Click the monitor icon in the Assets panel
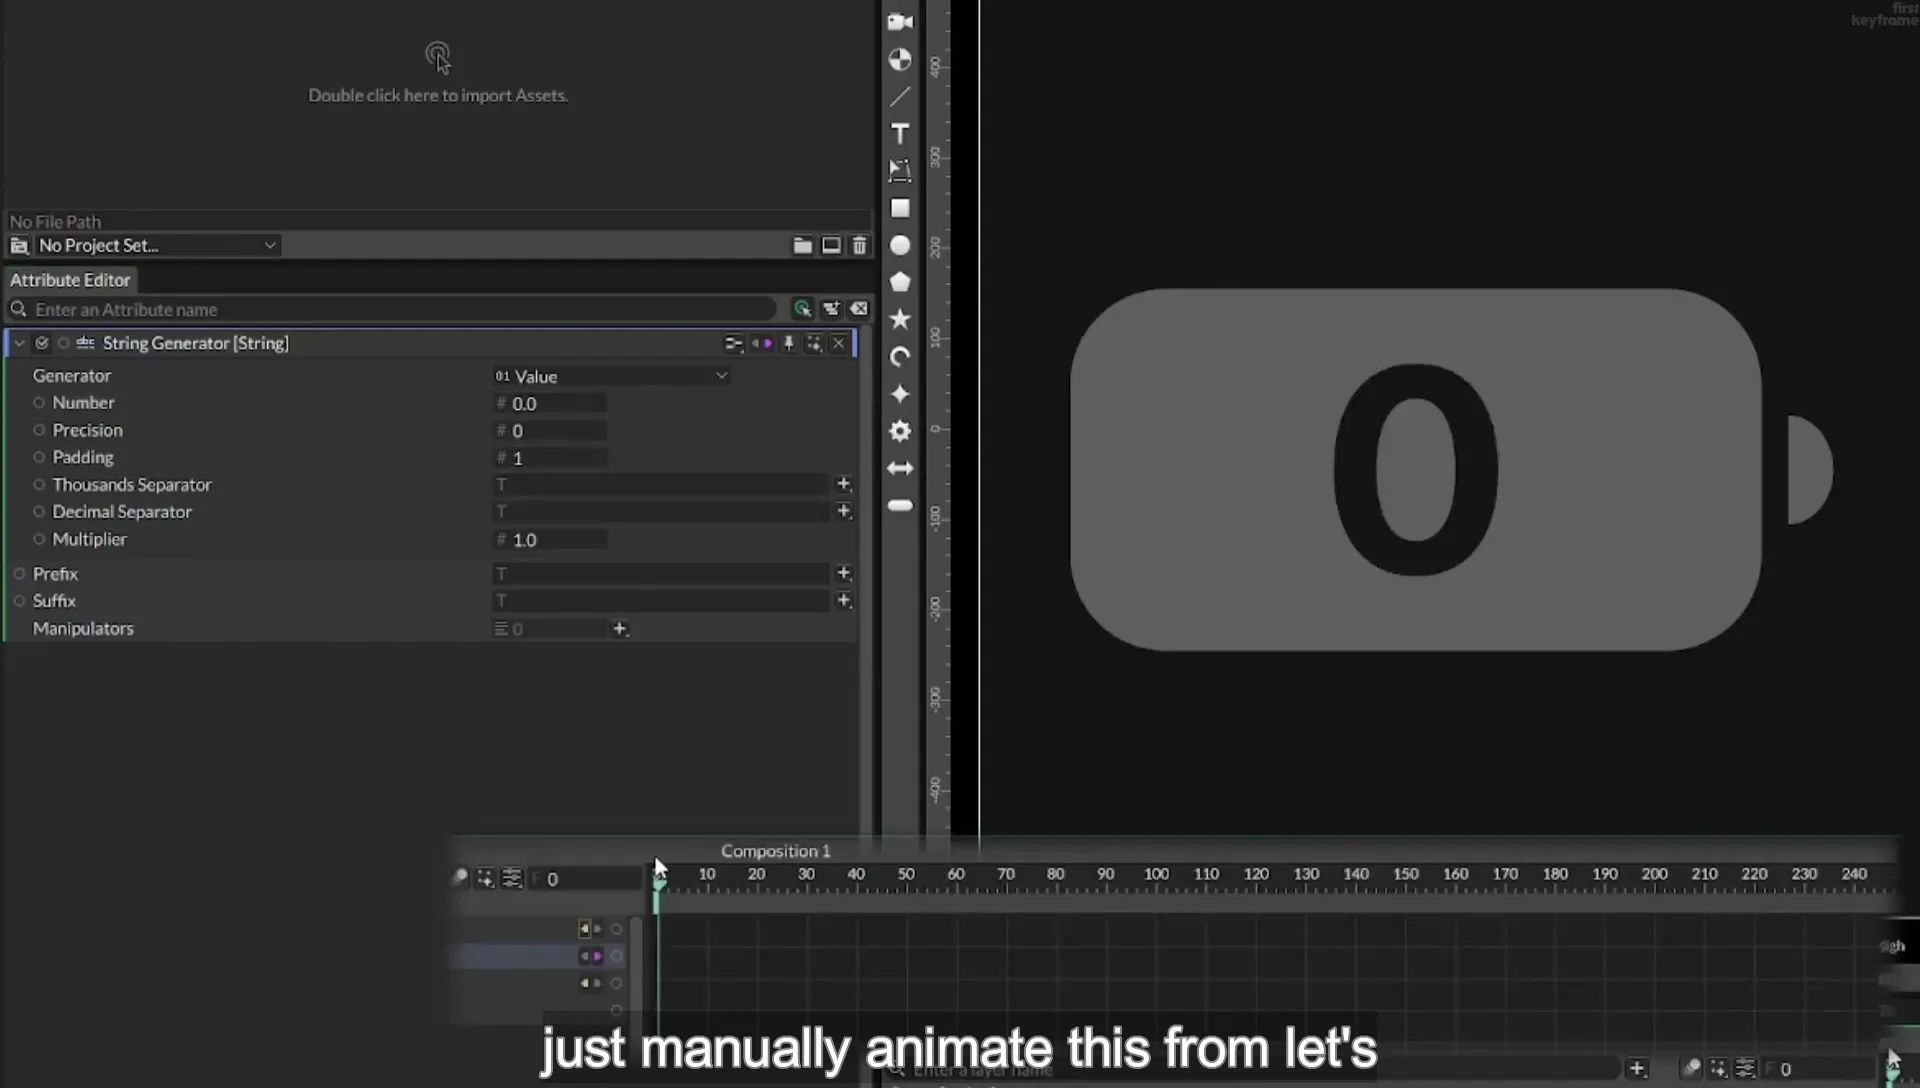Image resolution: width=1920 pixels, height=1088 pixels. [x=831, y=246]
